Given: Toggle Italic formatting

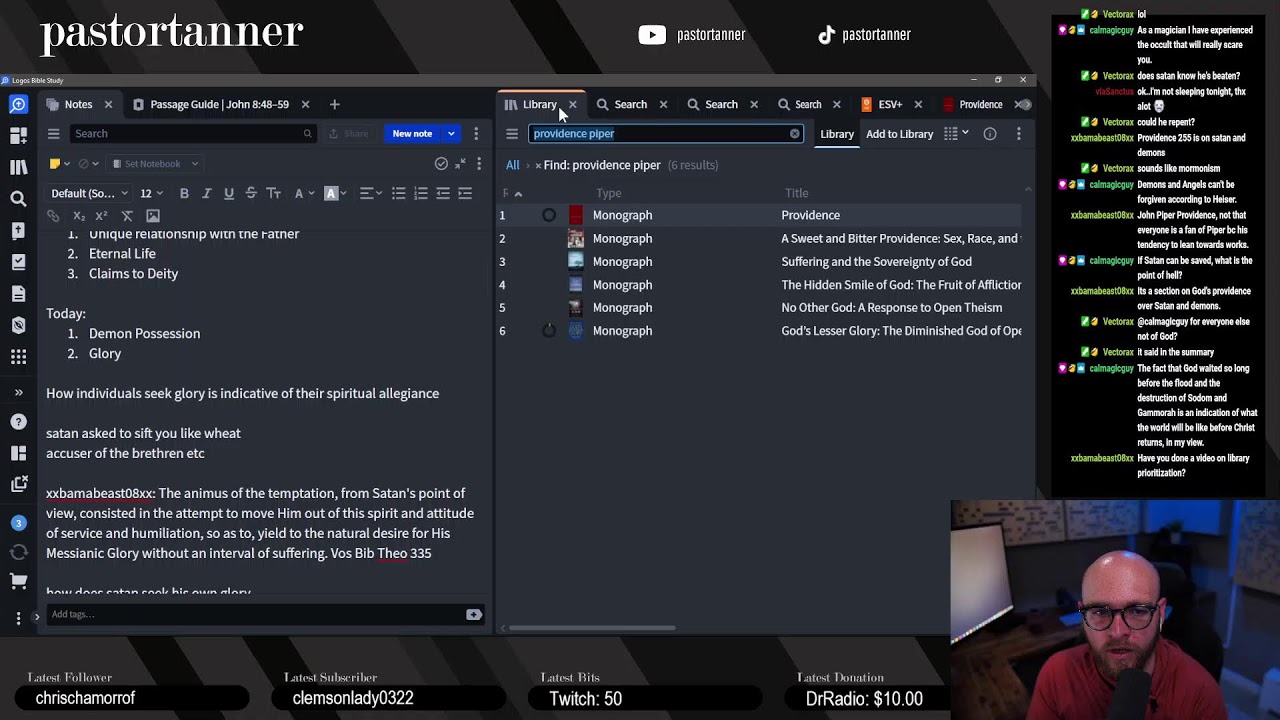Looking at the screenshot, I should click(x=206, y=193).
